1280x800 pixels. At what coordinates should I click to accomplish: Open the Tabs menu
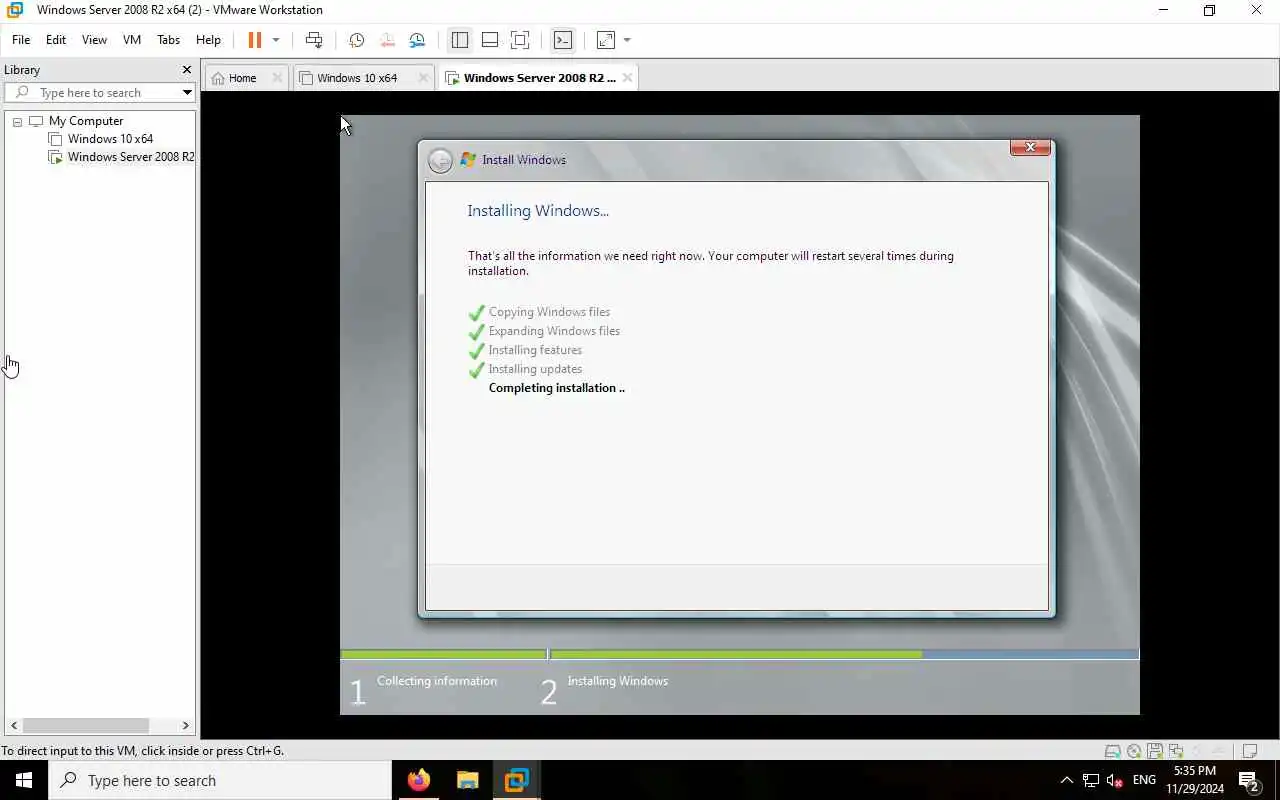click(x=169, y=40)
